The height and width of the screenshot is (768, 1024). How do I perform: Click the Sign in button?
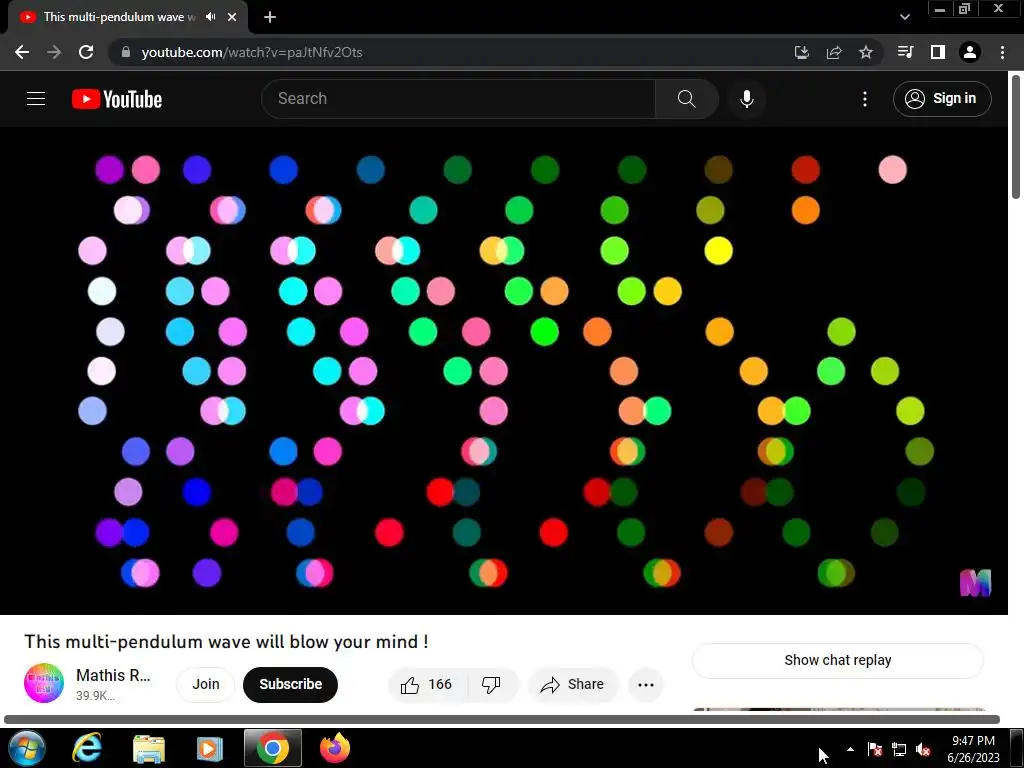[942, 99]
